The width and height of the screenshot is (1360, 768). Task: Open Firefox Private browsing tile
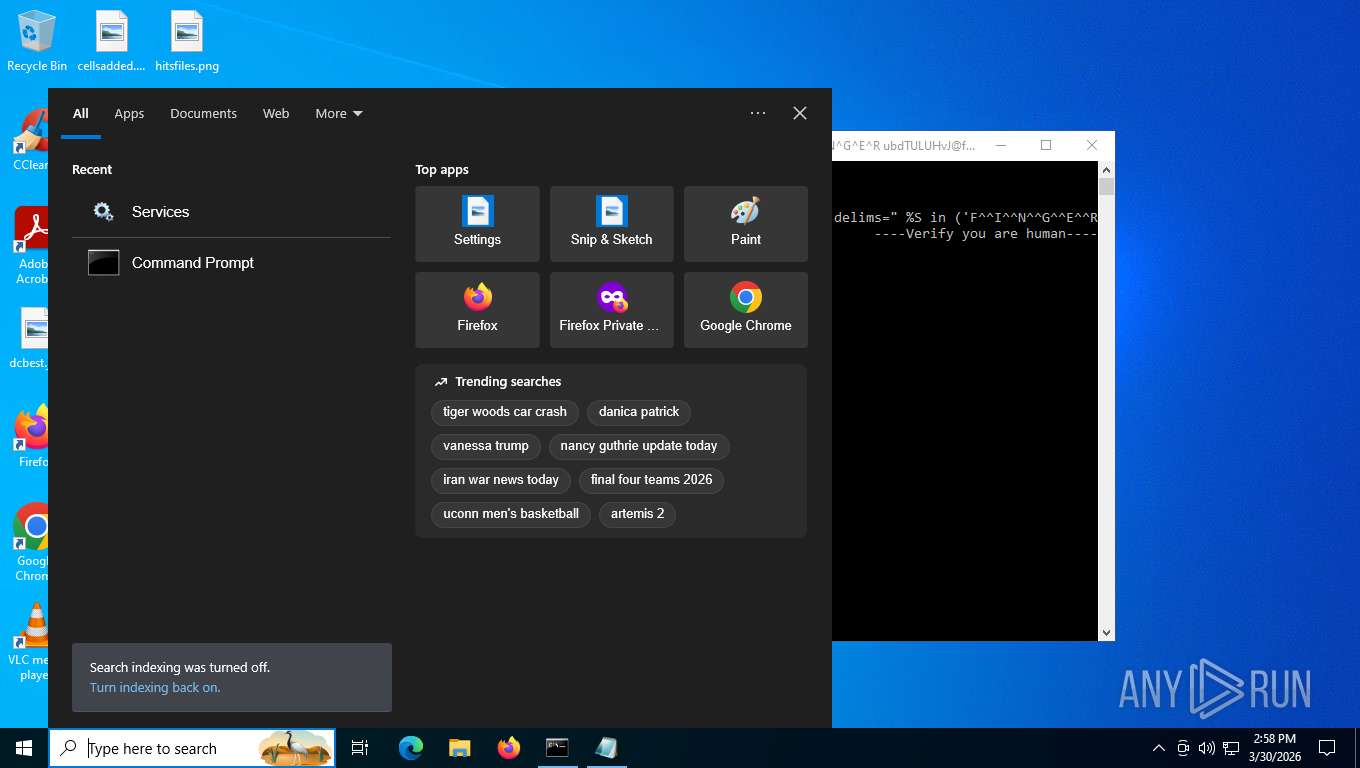611,310
